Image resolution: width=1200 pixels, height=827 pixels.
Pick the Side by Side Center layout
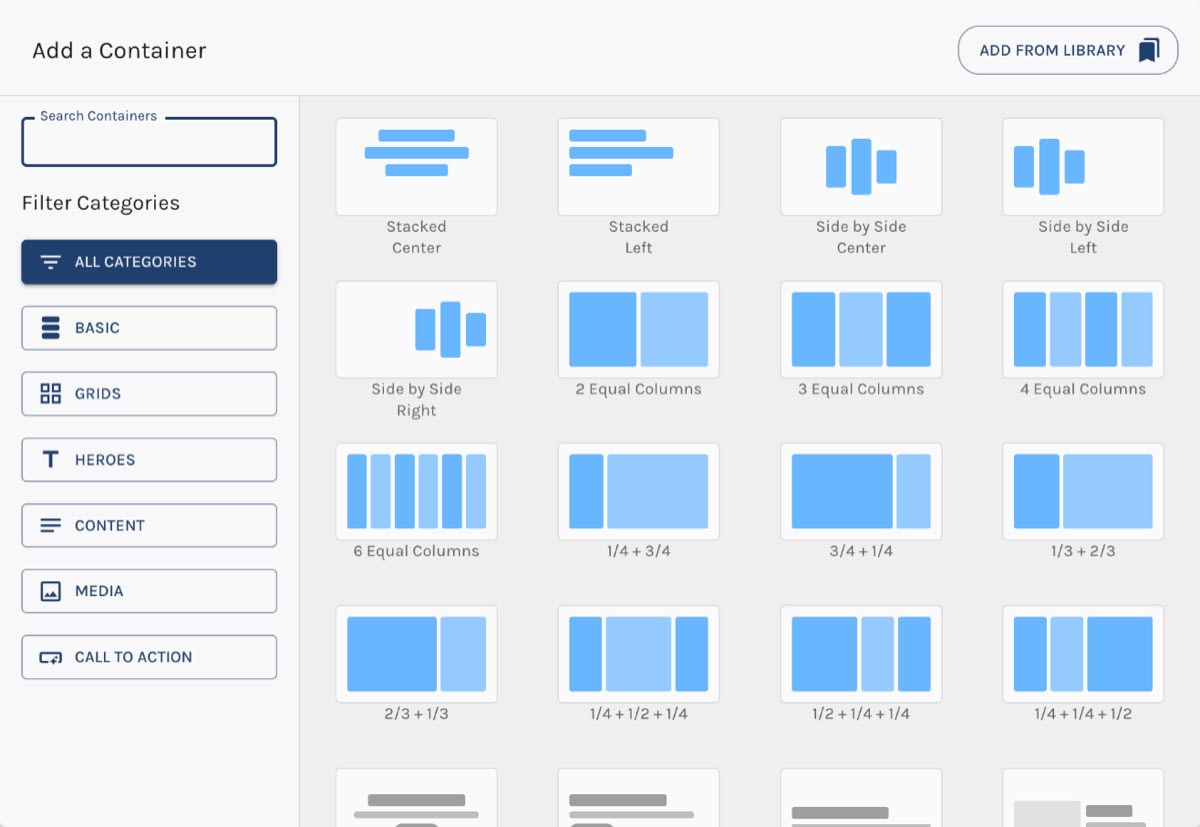861,167
